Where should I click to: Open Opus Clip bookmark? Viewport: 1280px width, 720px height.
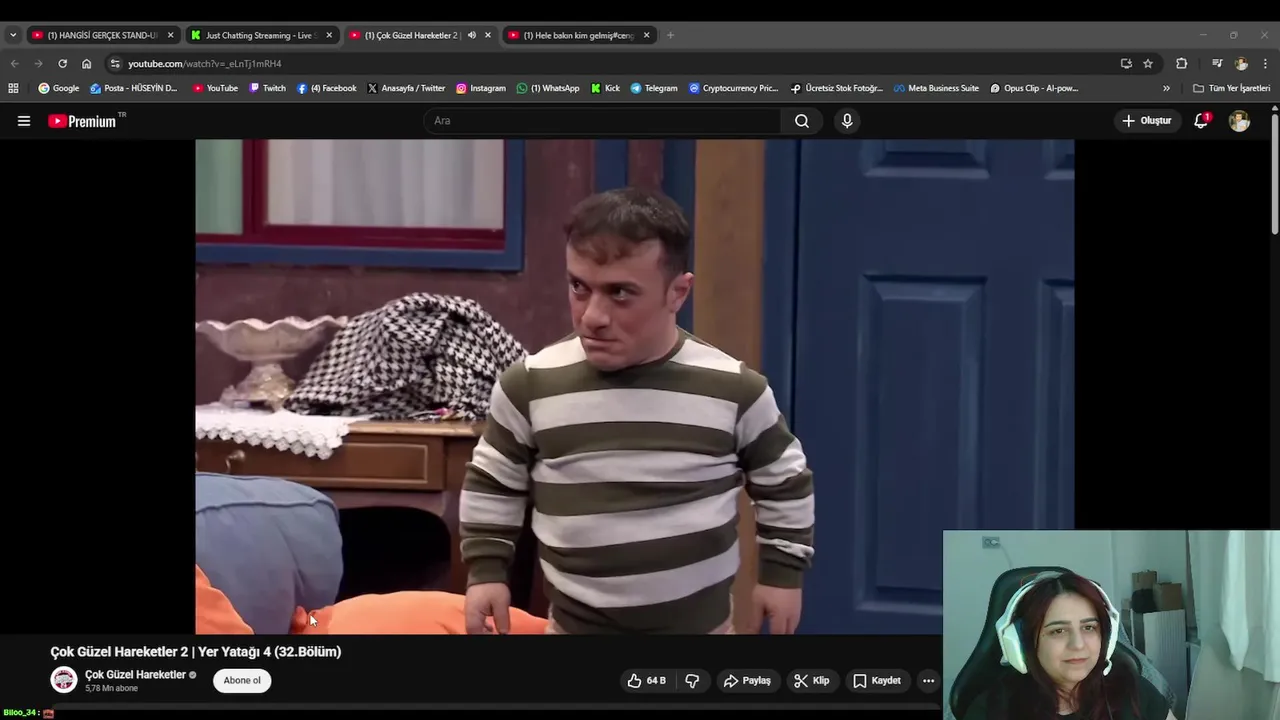click(x=1034, y=88)
